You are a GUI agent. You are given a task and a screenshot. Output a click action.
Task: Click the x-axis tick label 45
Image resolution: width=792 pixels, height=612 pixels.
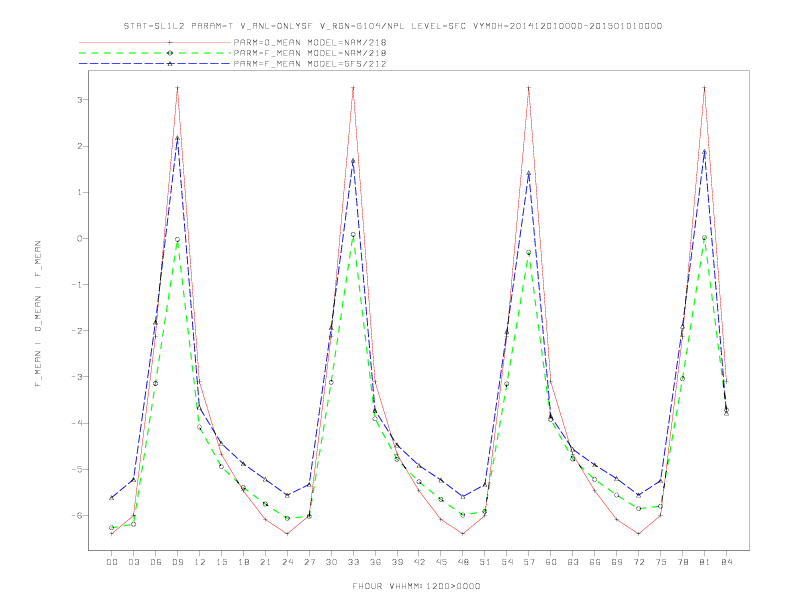(441, 562)
